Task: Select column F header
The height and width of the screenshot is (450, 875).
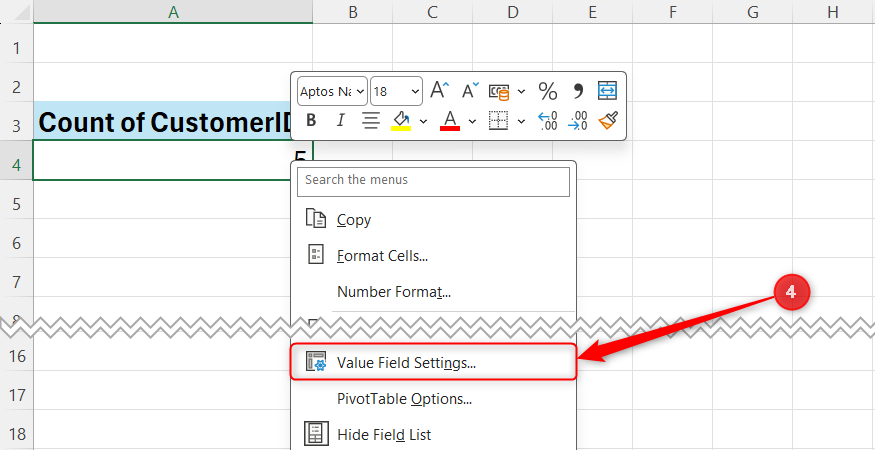Action: [672, 12]
